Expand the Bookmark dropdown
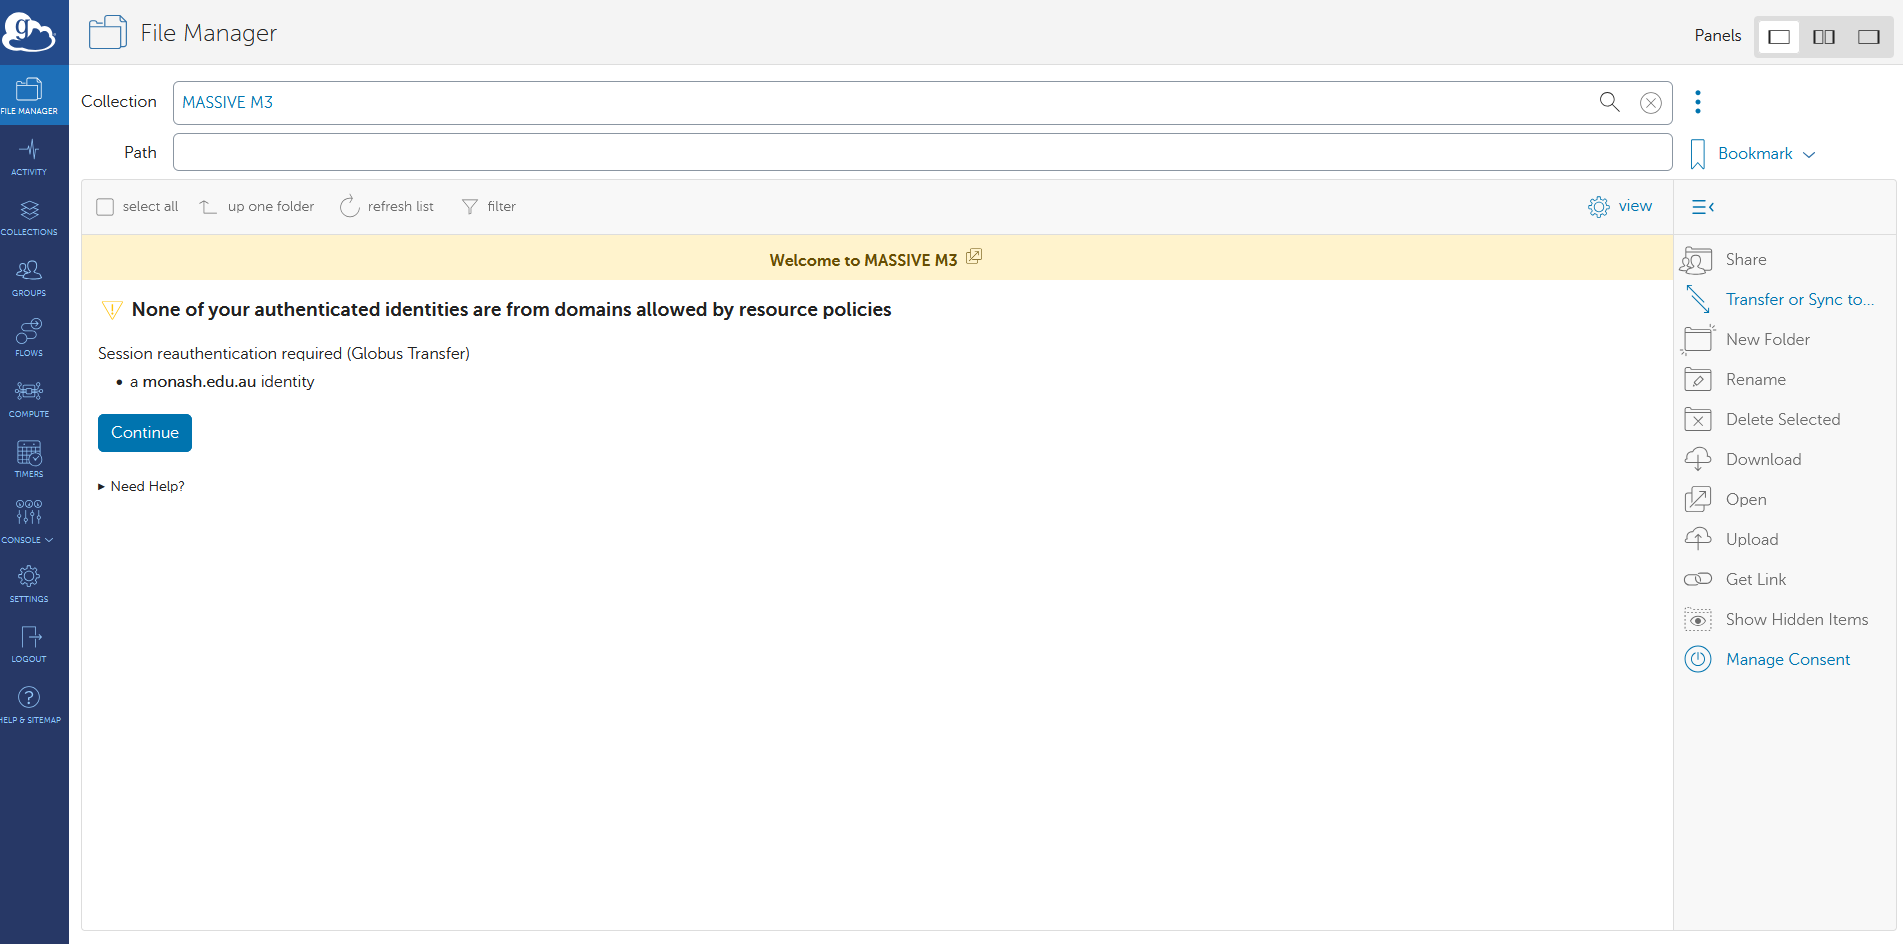This screenshot has width=1903, height=944. (1765, 154)
